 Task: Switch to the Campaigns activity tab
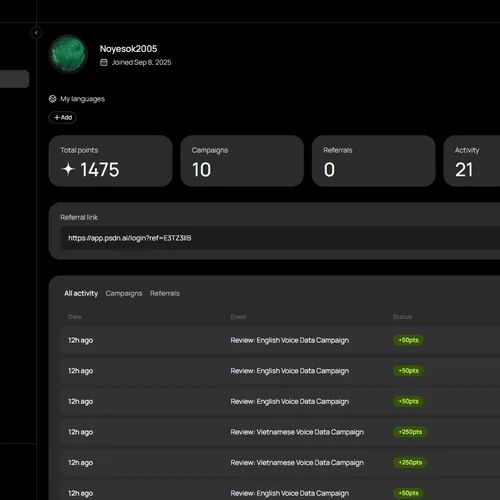tap(124, 293)
